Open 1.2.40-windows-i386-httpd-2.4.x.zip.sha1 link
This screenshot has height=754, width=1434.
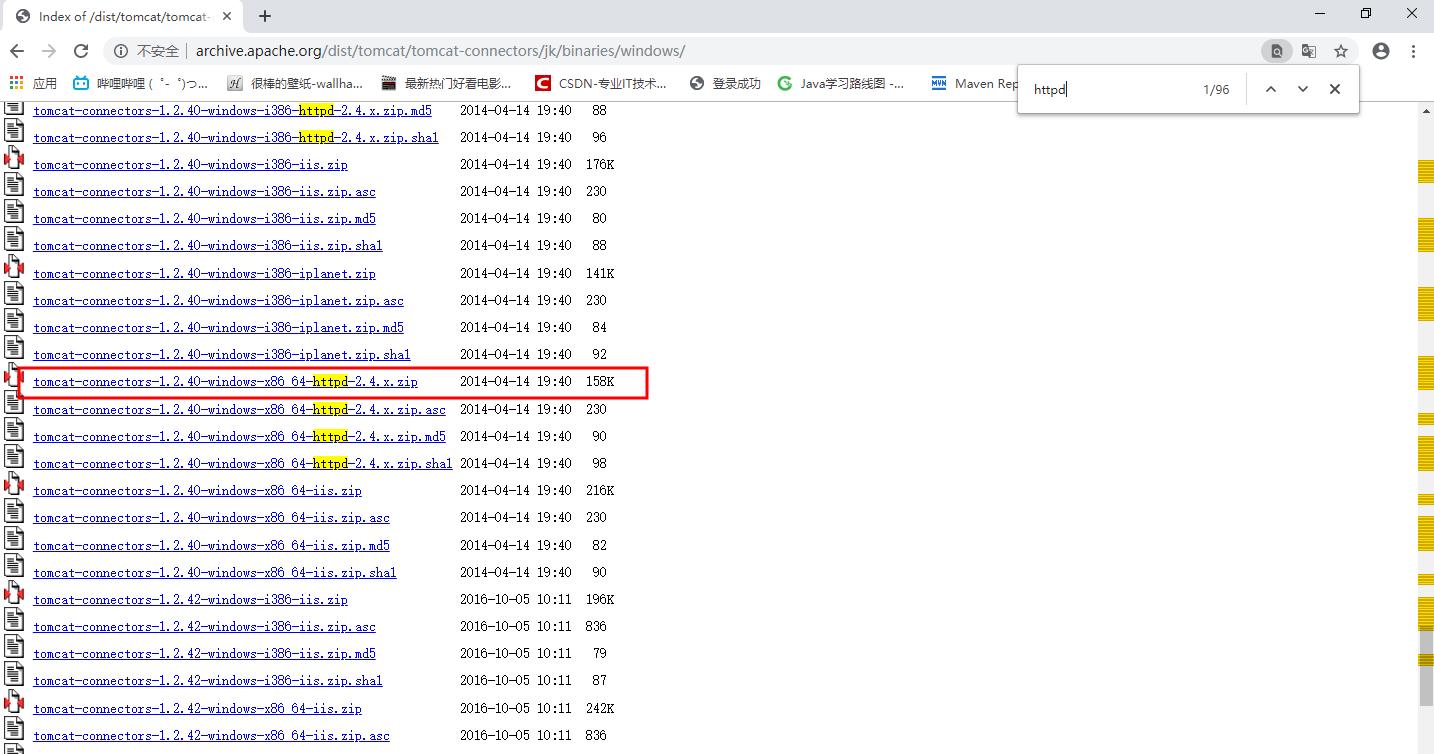click(x=236, y=137)
